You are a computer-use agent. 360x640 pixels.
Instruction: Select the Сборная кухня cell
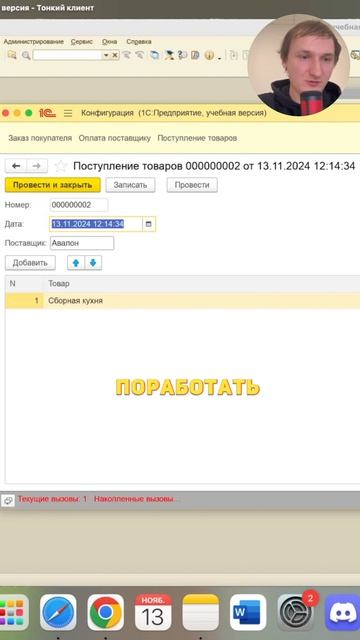201,301
